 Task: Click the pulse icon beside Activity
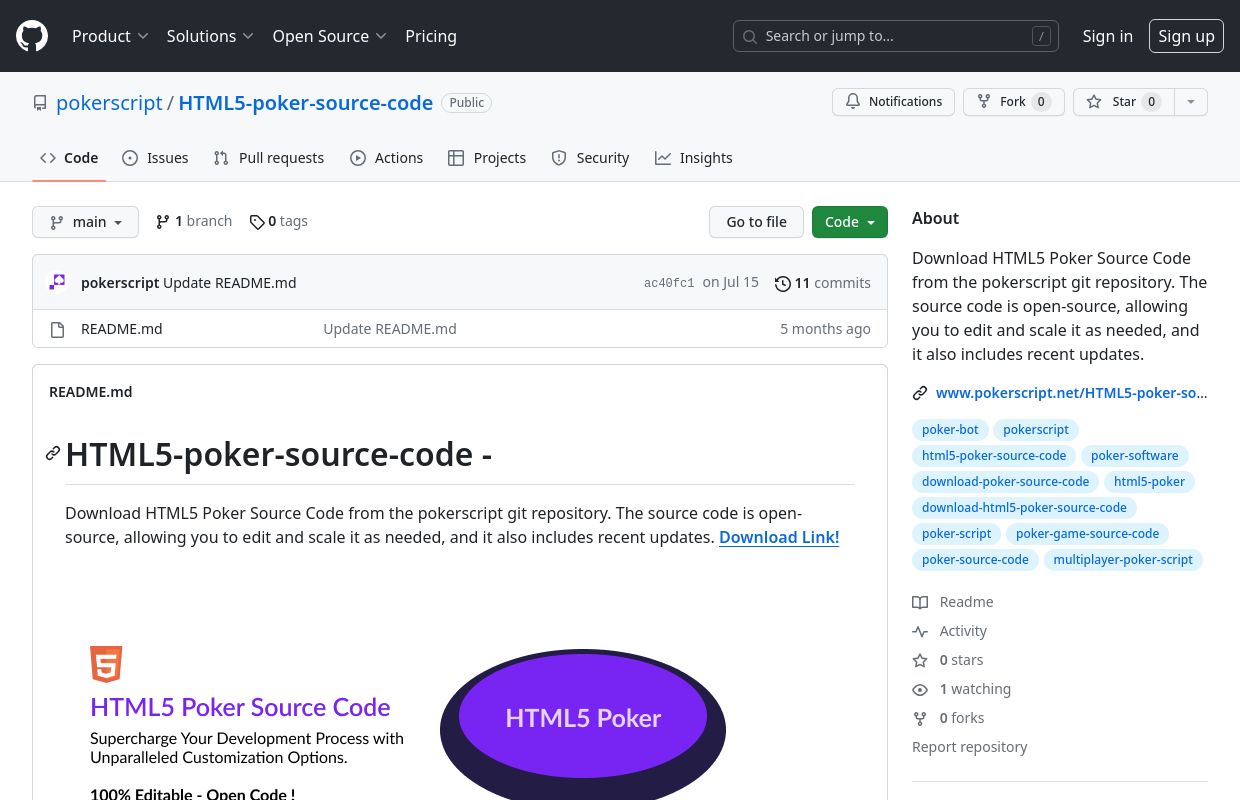coord(920,631)
